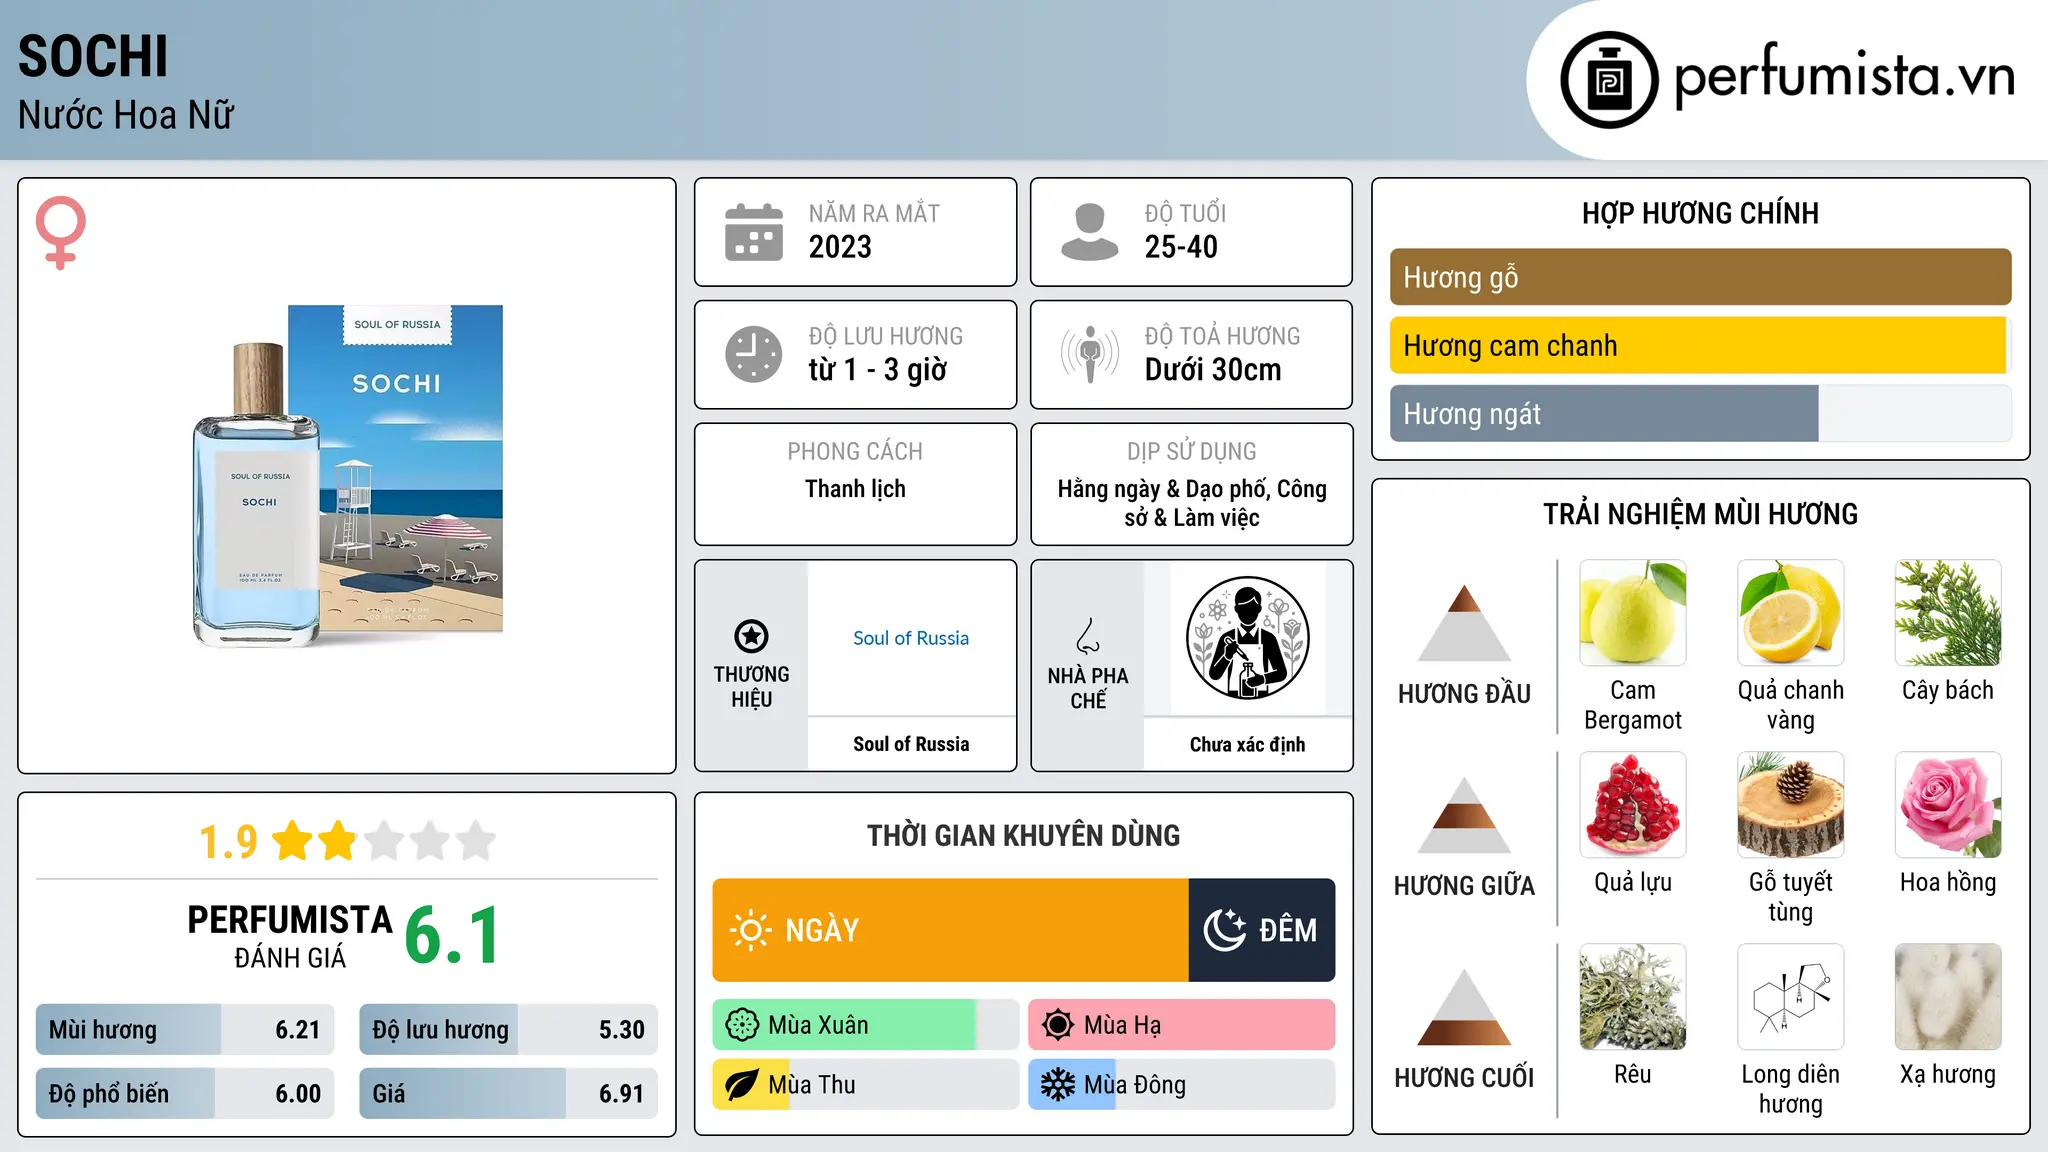
Task: Click the Trải nghiệm mùi hương heading
Action: (x=1700, y=514)
